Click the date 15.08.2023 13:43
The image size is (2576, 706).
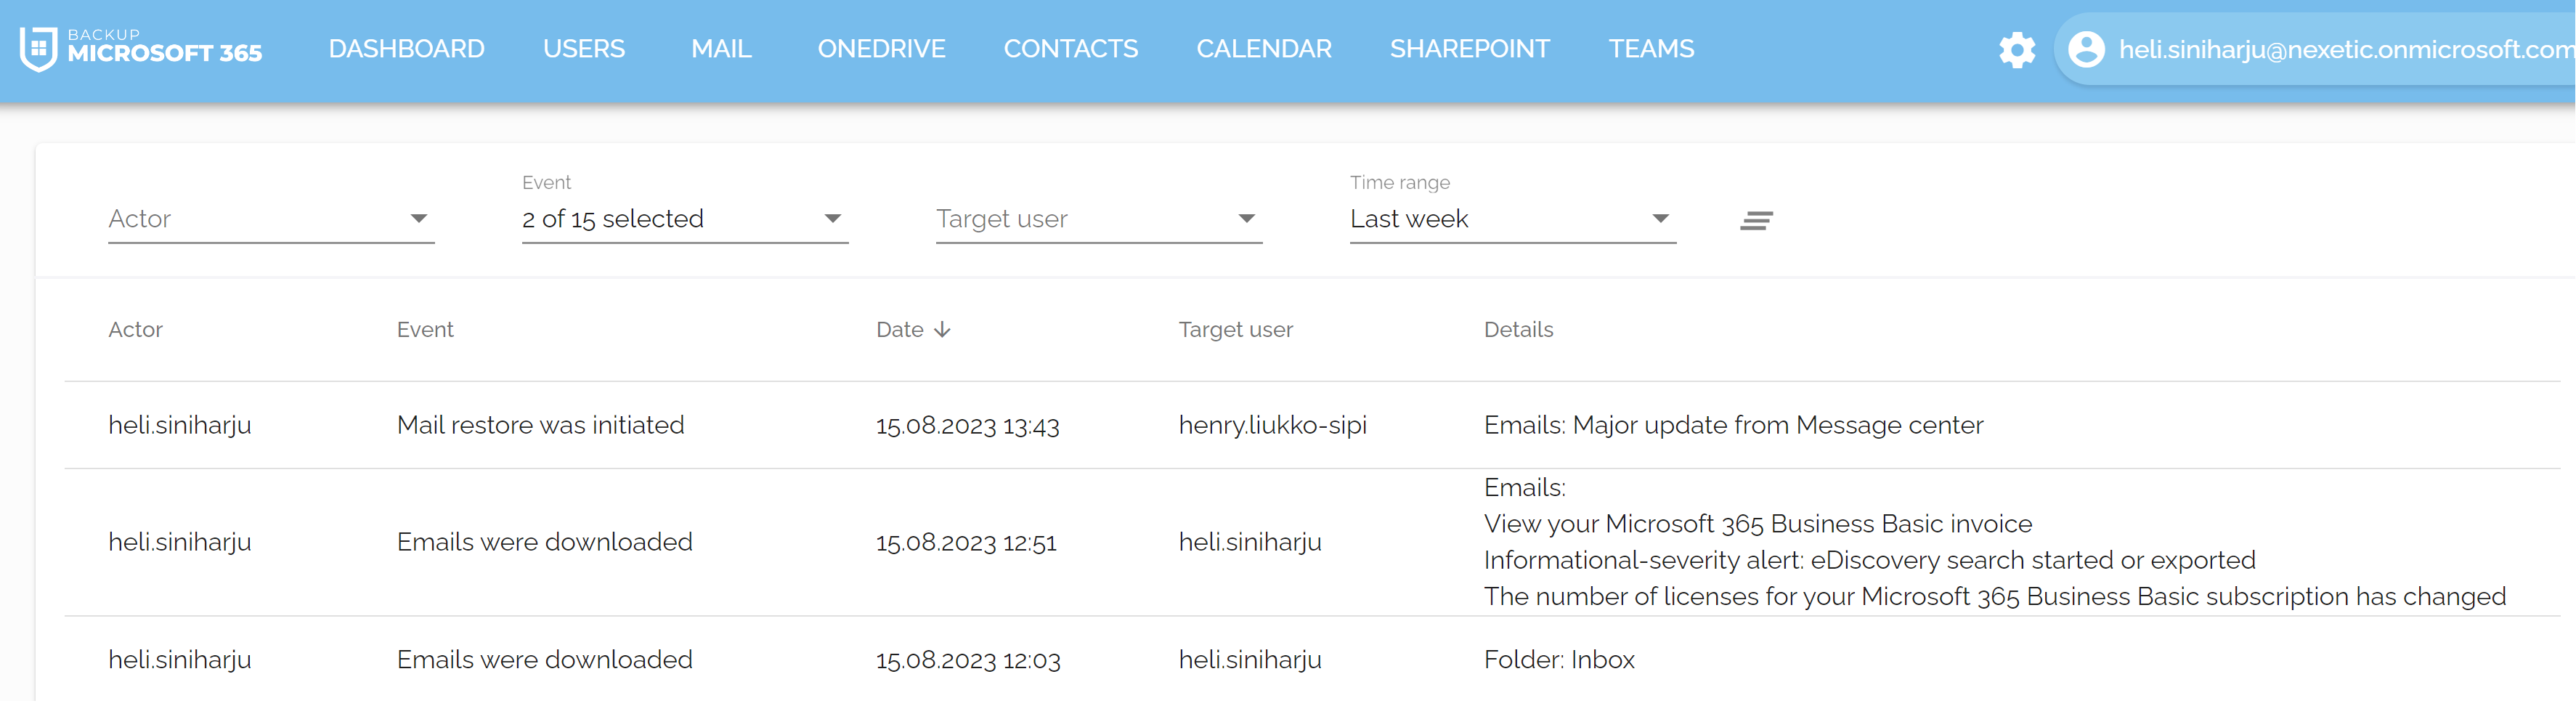[x=967, y=426]
